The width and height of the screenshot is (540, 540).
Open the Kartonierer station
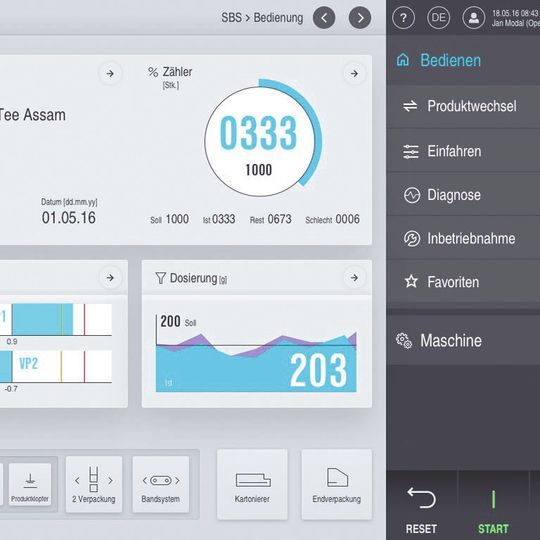tap(252, 484)
